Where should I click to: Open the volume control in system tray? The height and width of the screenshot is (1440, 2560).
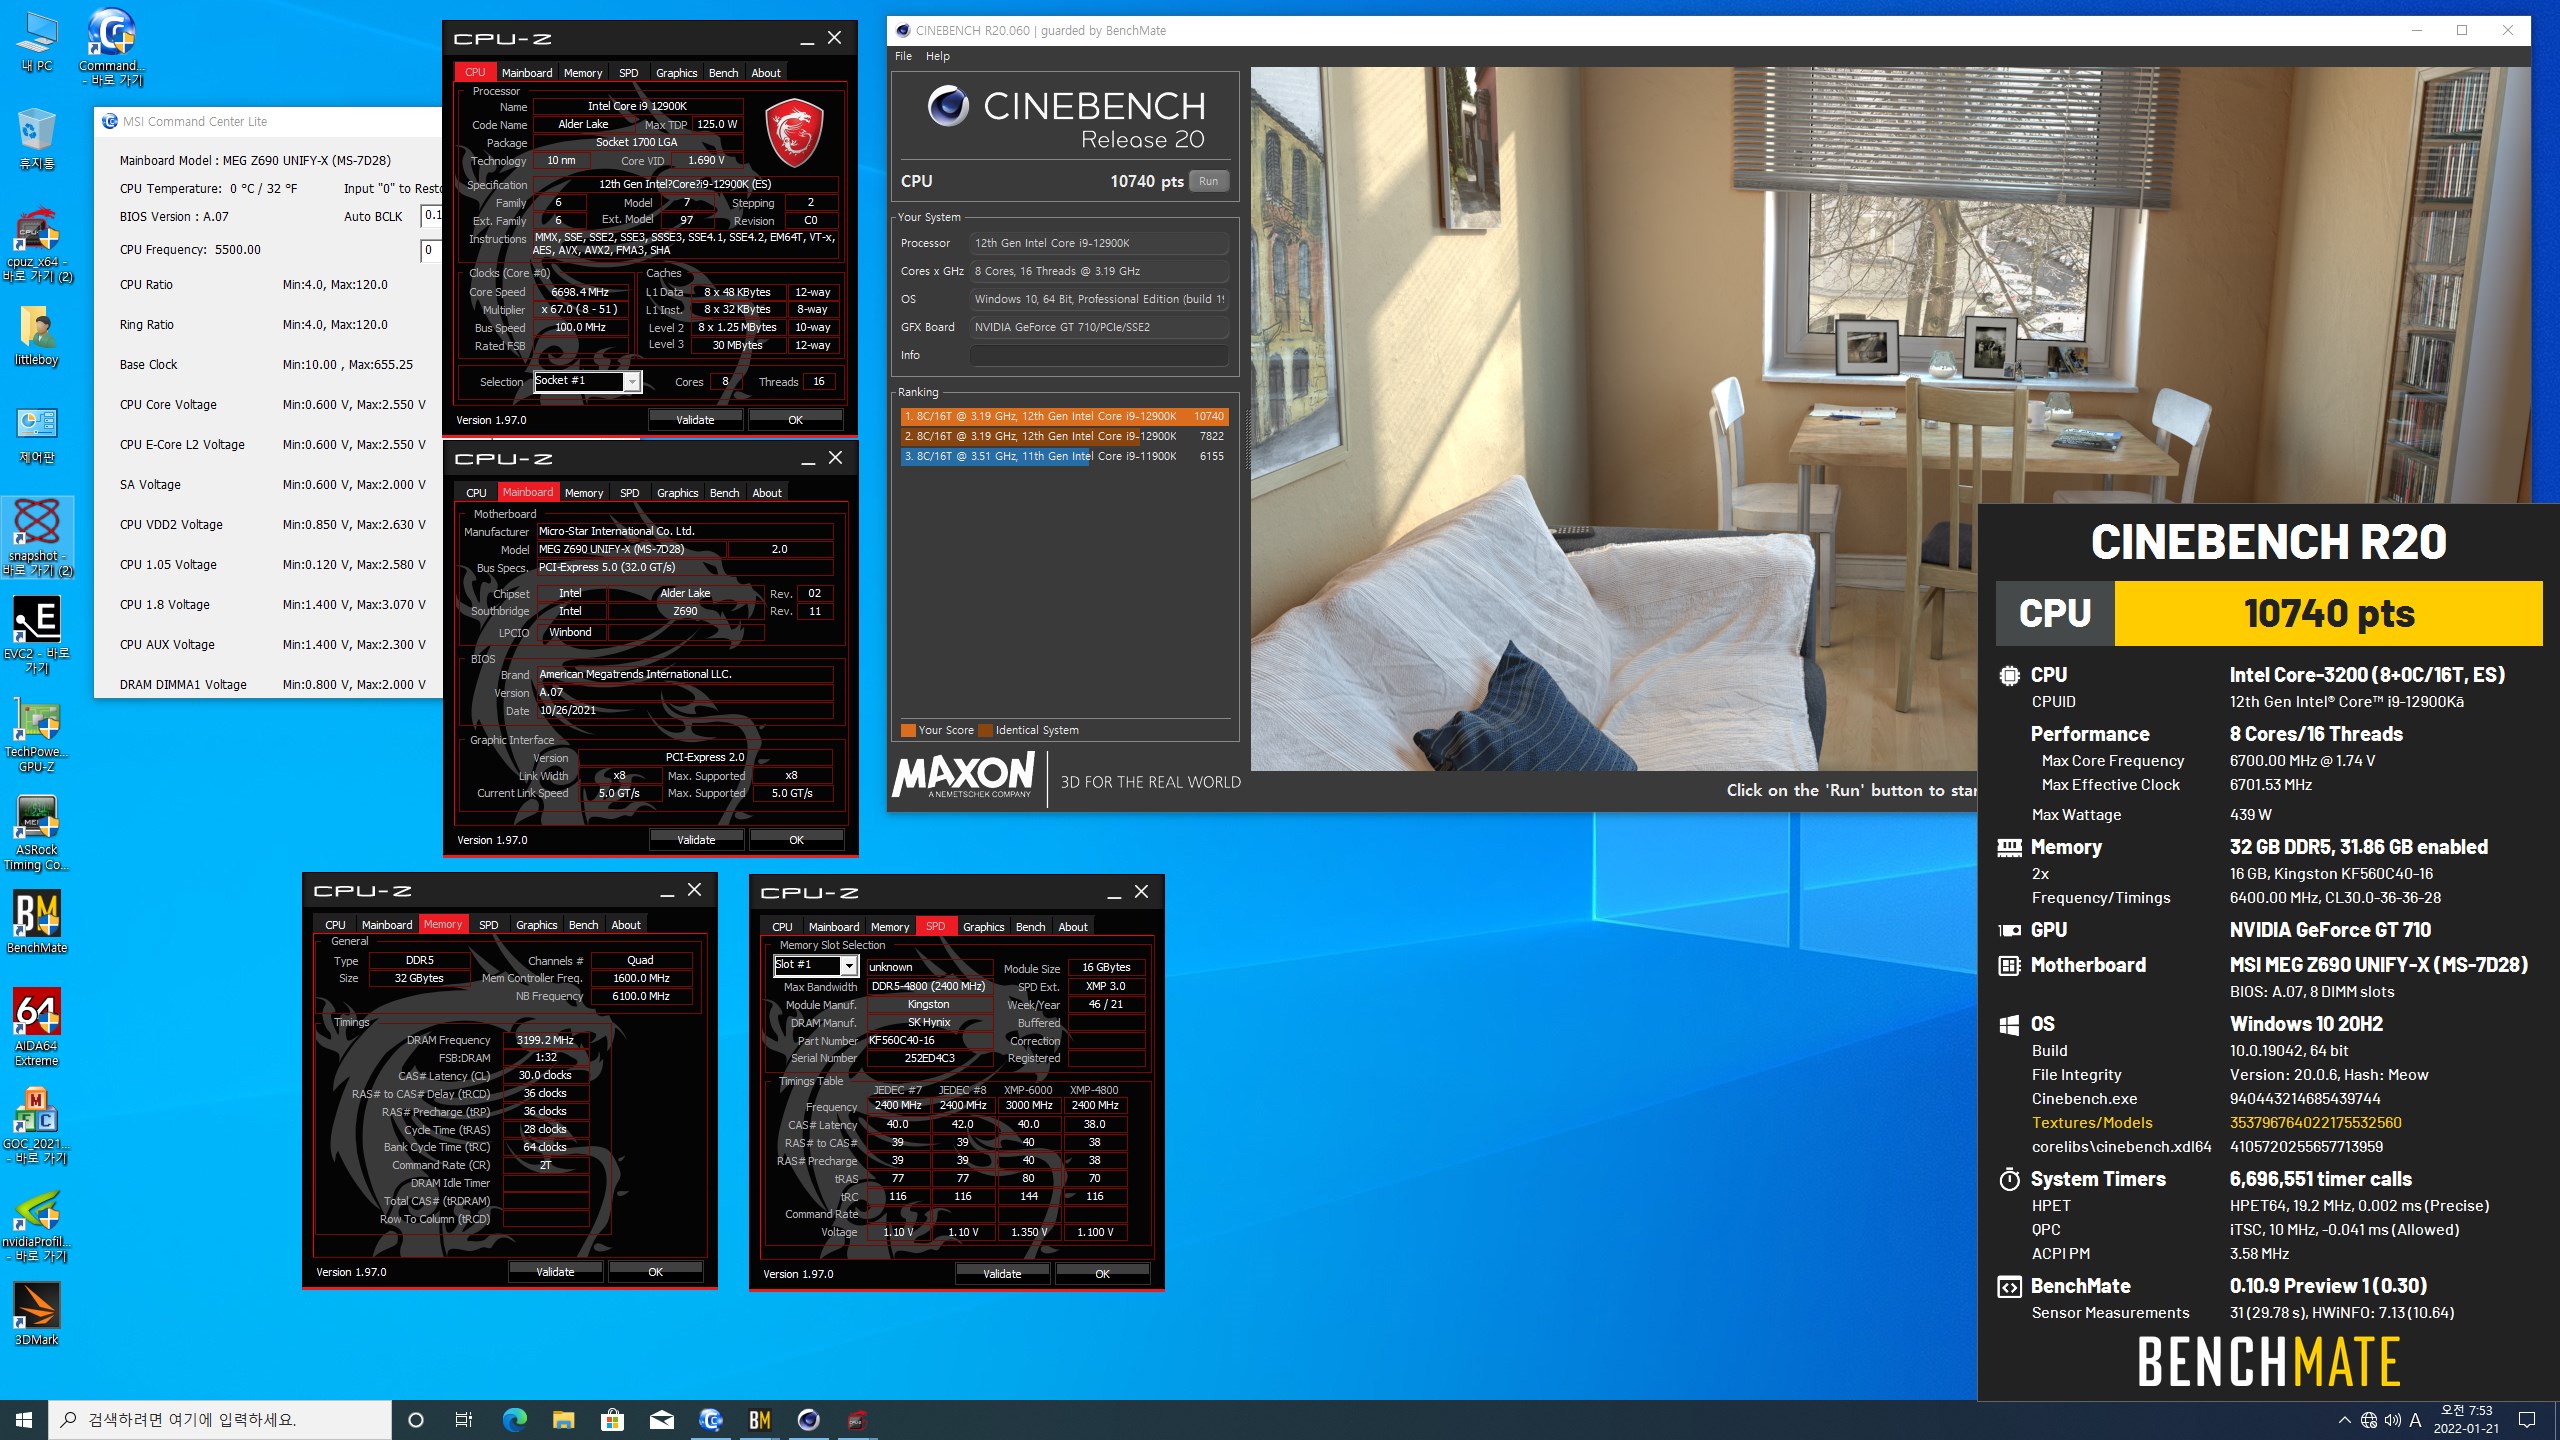pyautogui.click(x=2392, y=1420)
